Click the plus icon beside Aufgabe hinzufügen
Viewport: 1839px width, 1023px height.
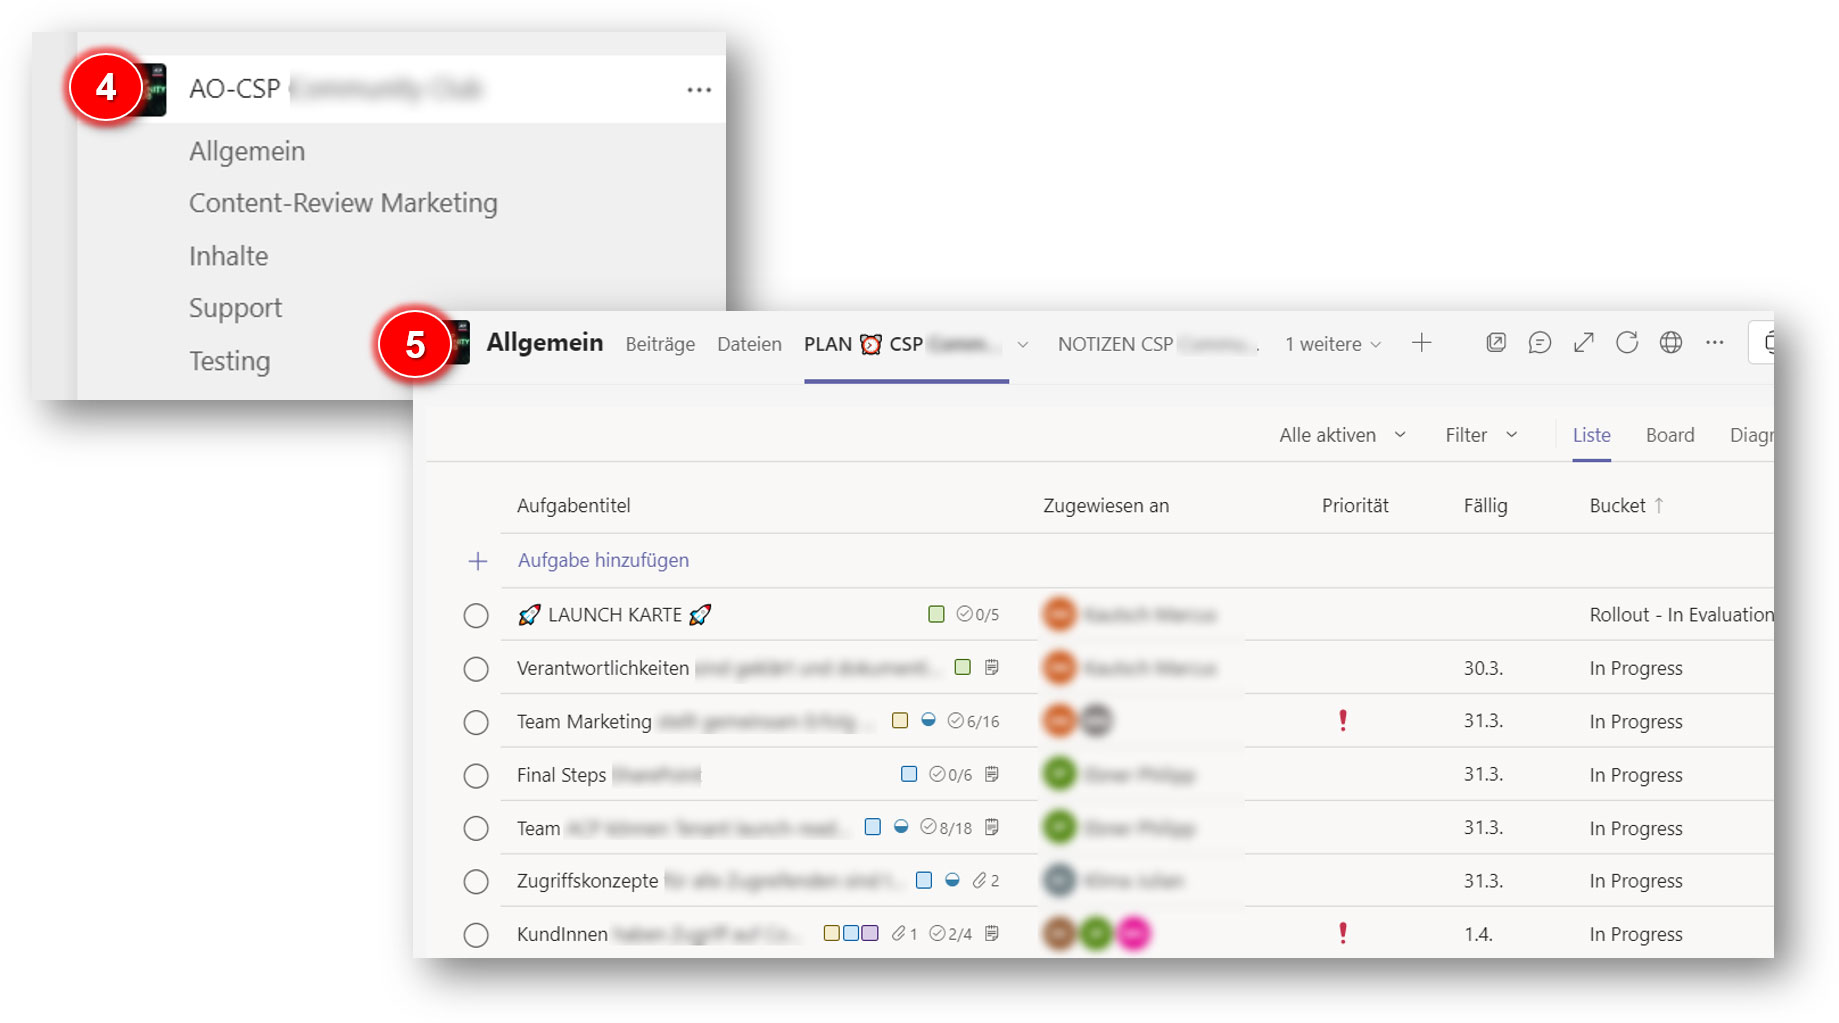click(x=478, y=561)
